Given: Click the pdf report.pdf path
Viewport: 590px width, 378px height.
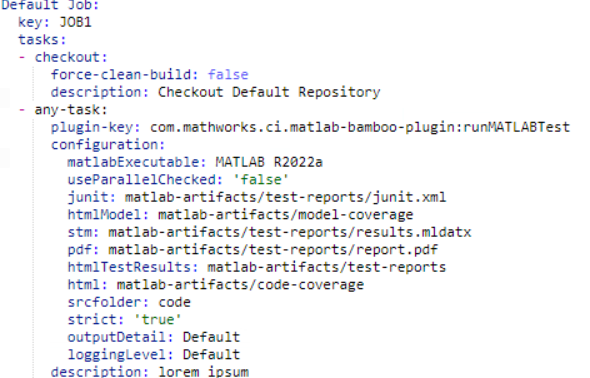Looking at the screenshot, I should pos(273,250).
